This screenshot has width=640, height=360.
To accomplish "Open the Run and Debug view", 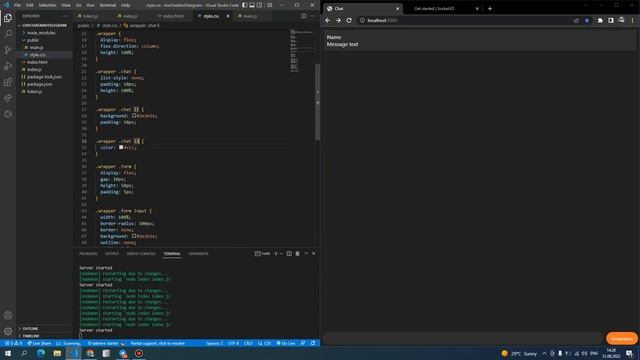I will pos(8,66).
